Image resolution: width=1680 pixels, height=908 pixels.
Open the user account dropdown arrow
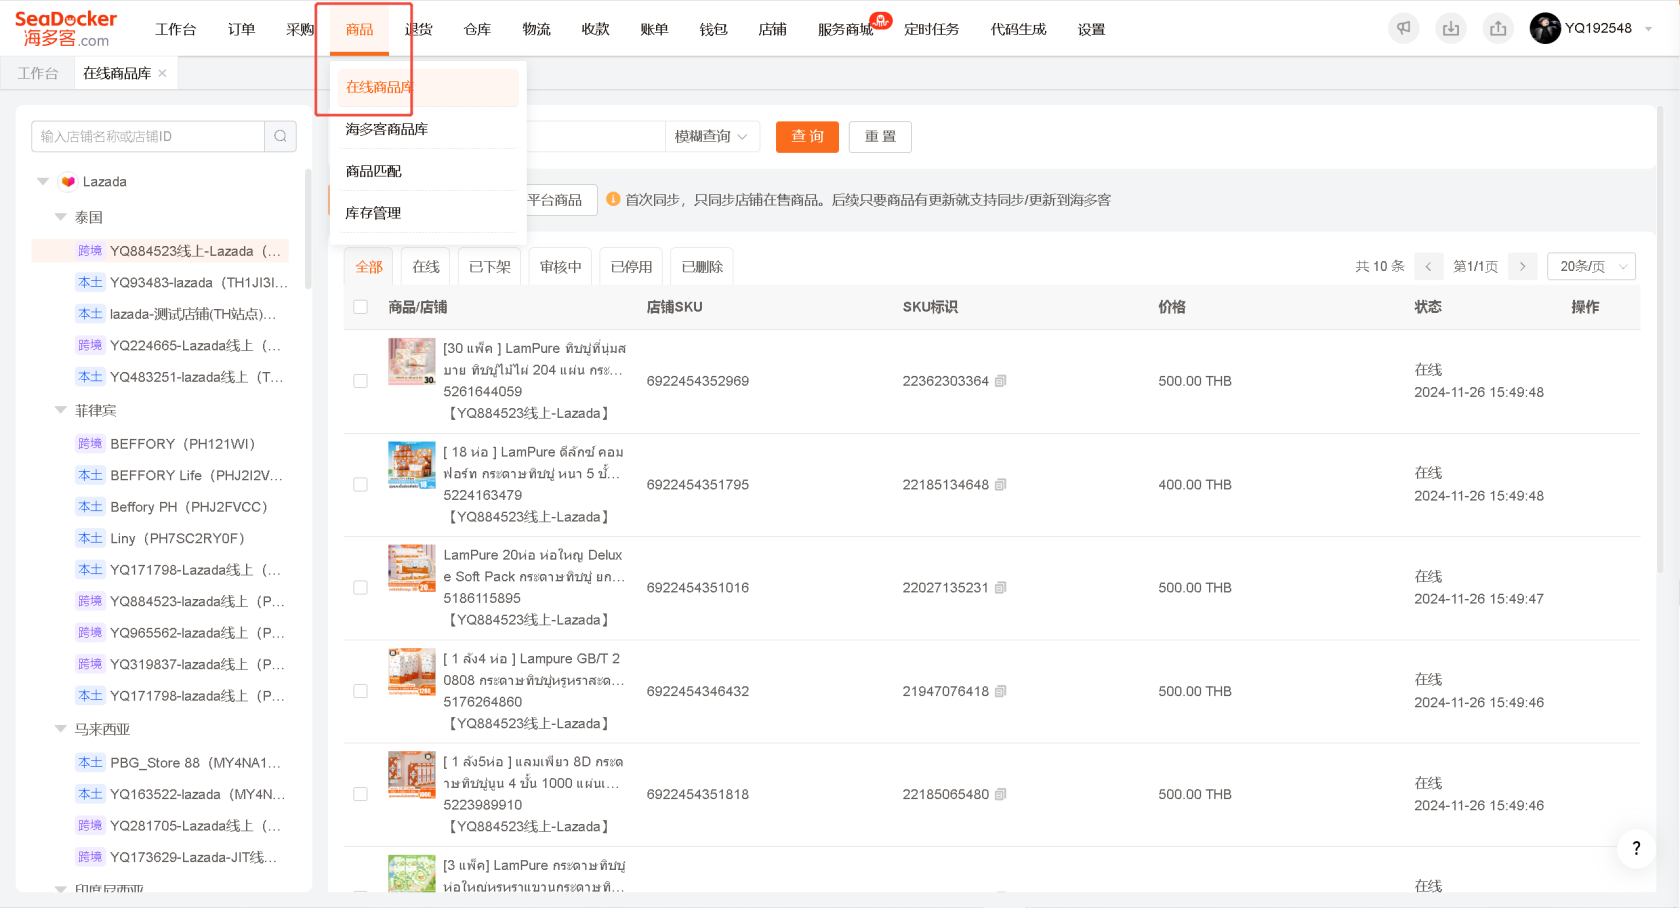coord(1648,29)
